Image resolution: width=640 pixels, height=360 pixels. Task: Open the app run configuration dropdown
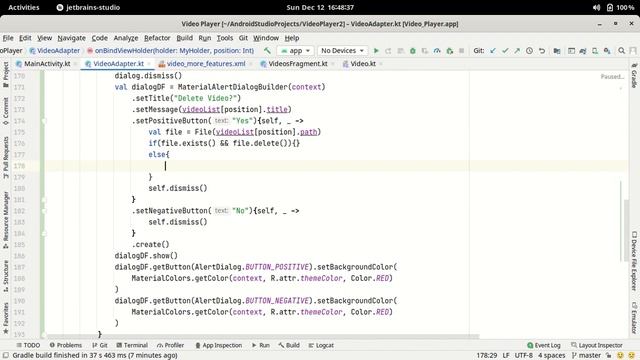[x=296, y=51]
